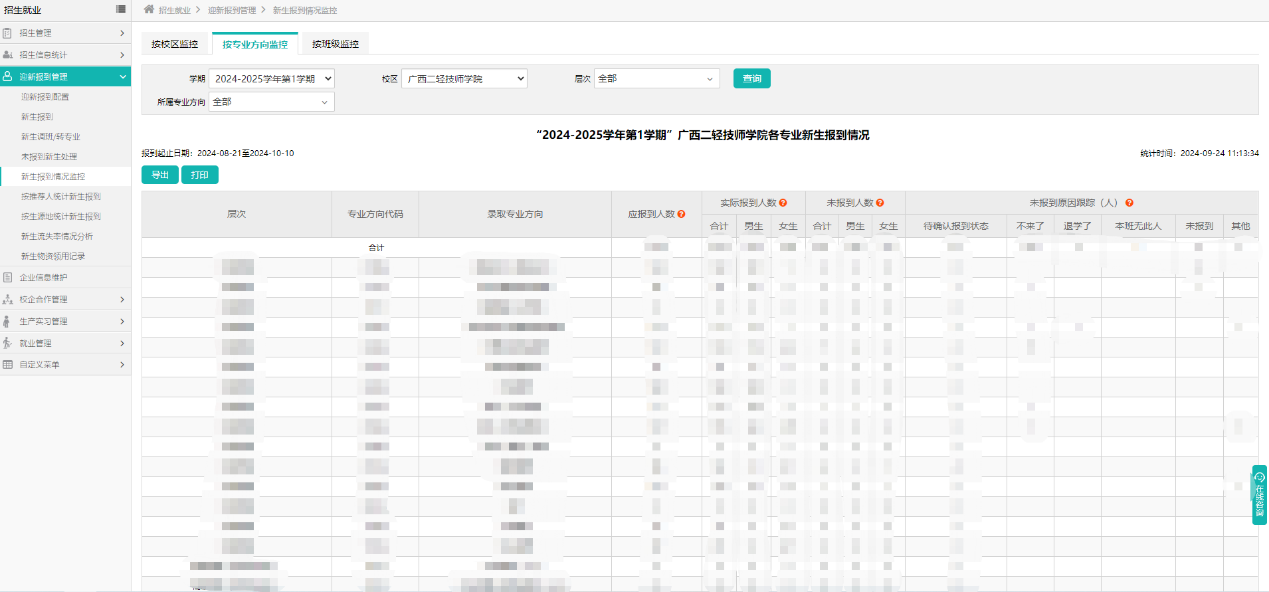Switch to the 按班级监控 tab
The width and height of the screenshot is (1269, 592).
click(335, 44)
